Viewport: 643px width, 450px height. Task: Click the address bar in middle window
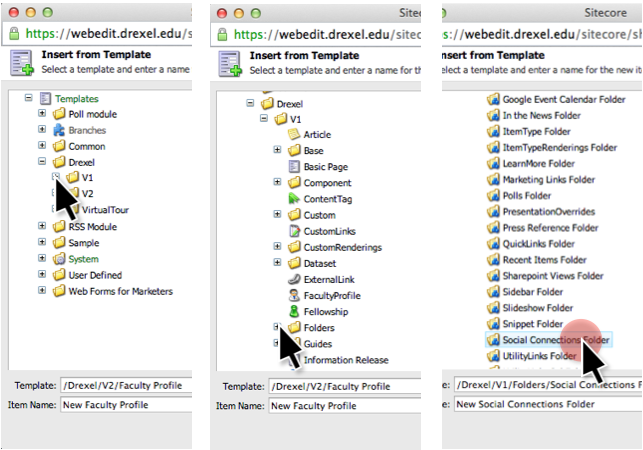tap(316, 34)
